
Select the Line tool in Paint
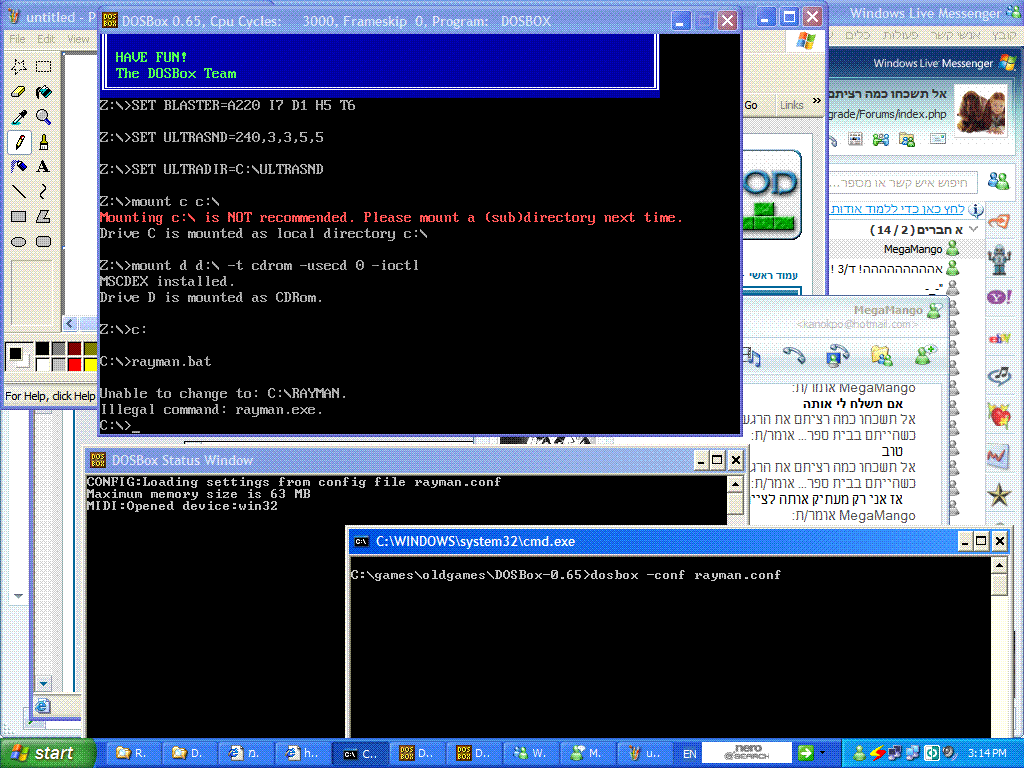coord(19,191)
